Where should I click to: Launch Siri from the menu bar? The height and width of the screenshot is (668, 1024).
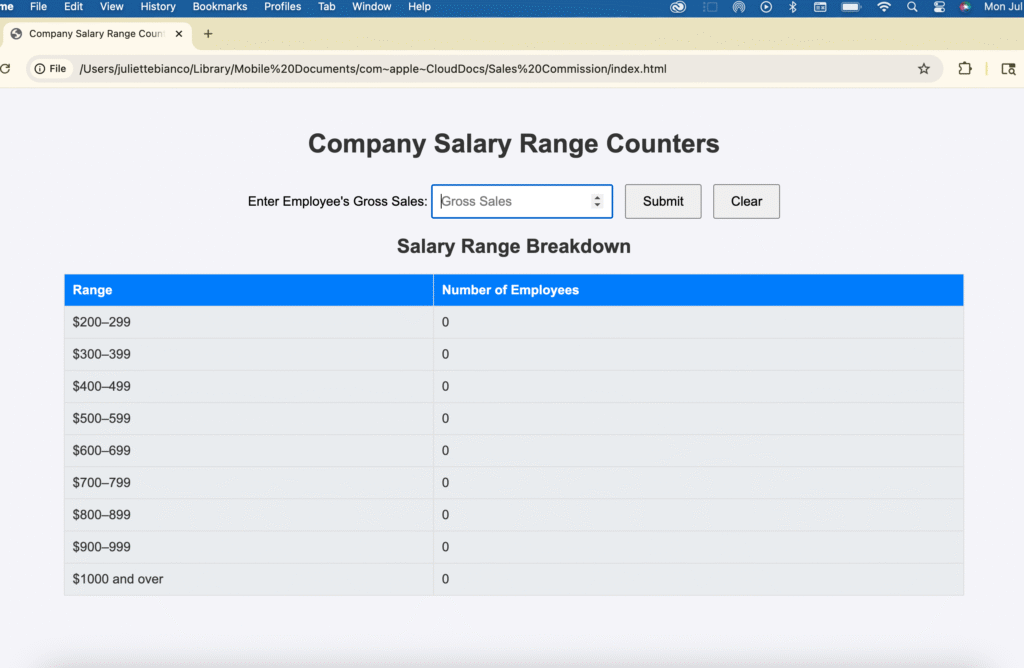tap(965, 7)
